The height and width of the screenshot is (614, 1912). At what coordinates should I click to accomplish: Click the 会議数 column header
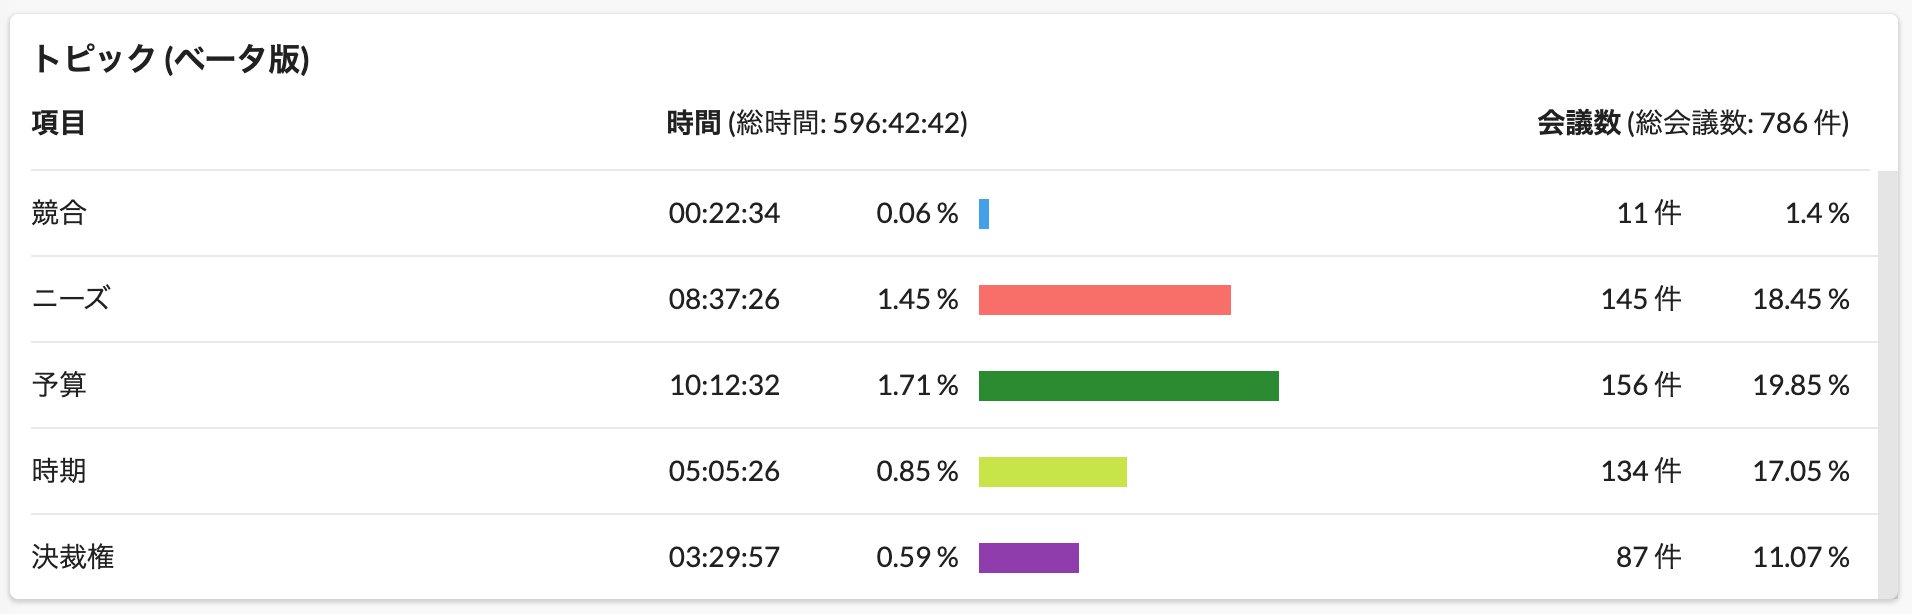(x=1579, y=123)
